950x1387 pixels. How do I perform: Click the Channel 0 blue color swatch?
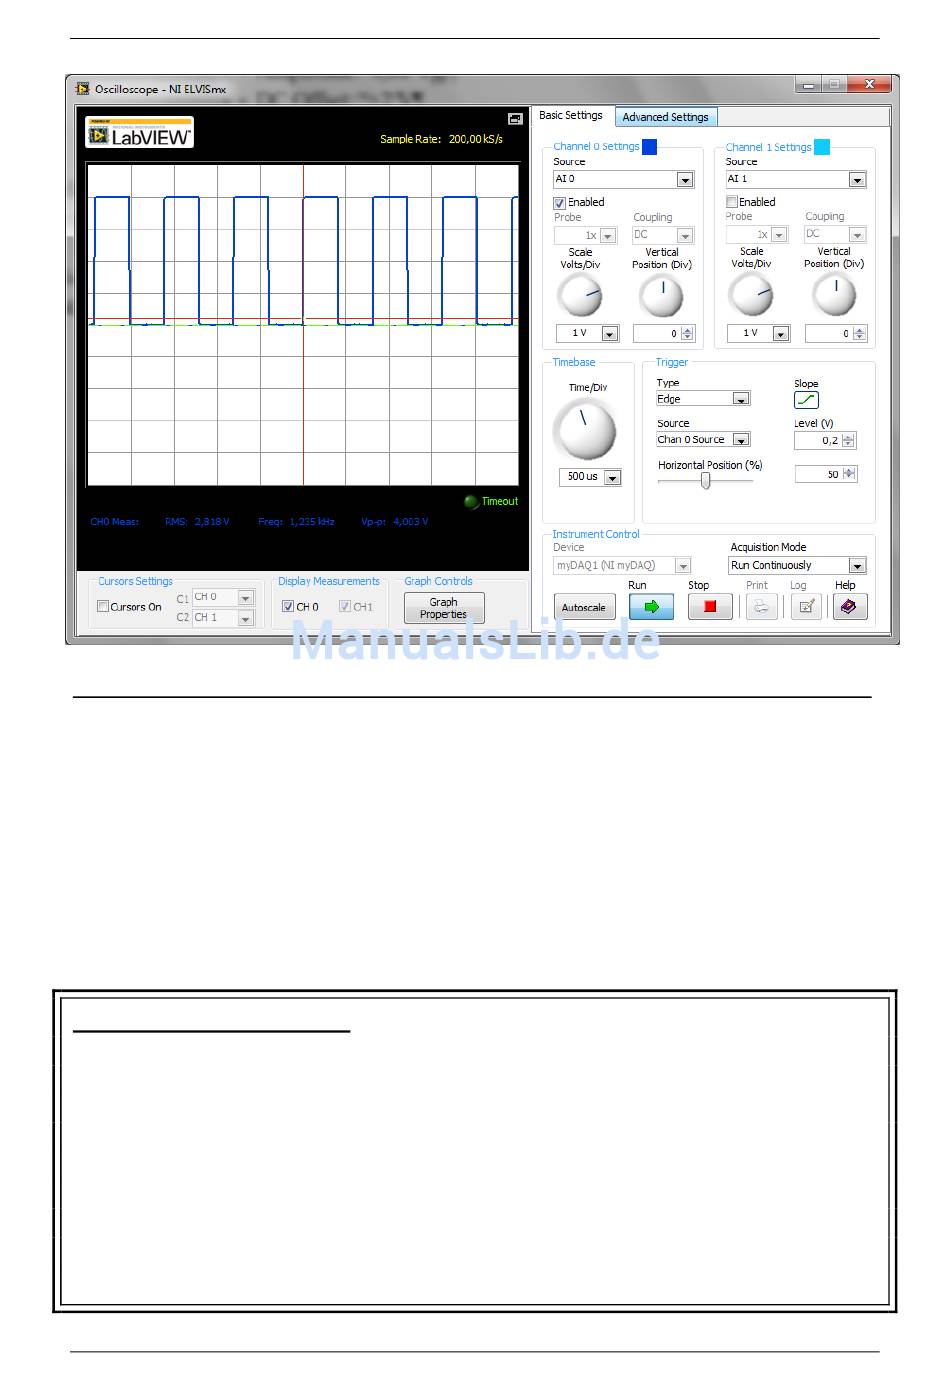(x=649, y=147)
